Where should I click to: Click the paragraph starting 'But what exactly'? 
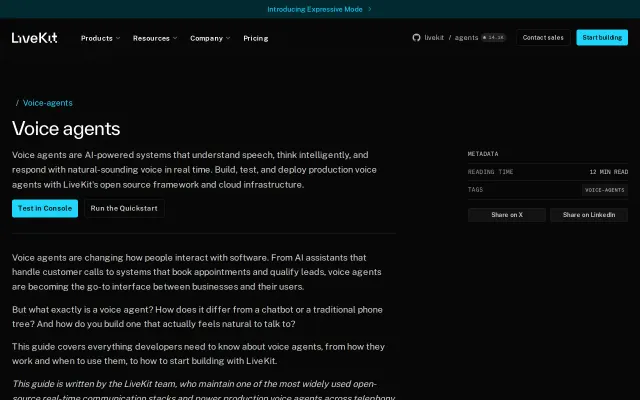click(x=198, y=317)
